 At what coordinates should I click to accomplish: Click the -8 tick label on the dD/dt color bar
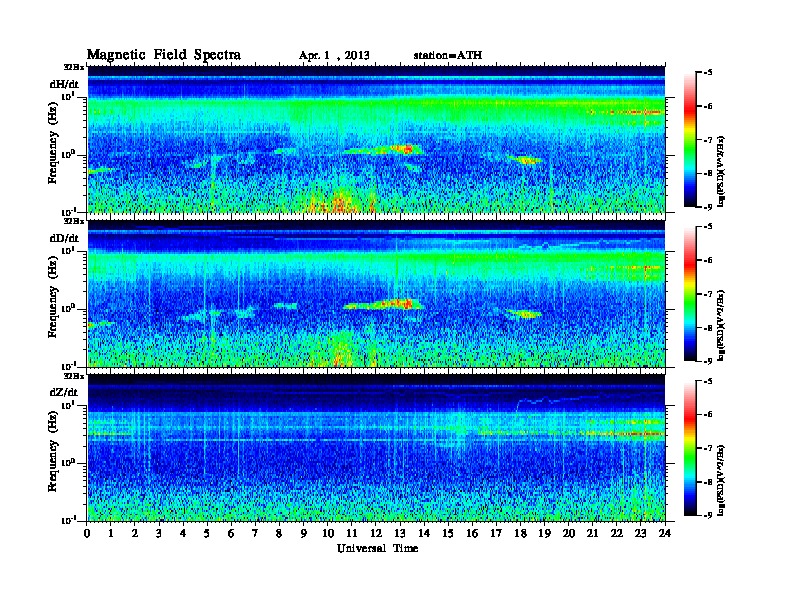[x=707, y=327]
